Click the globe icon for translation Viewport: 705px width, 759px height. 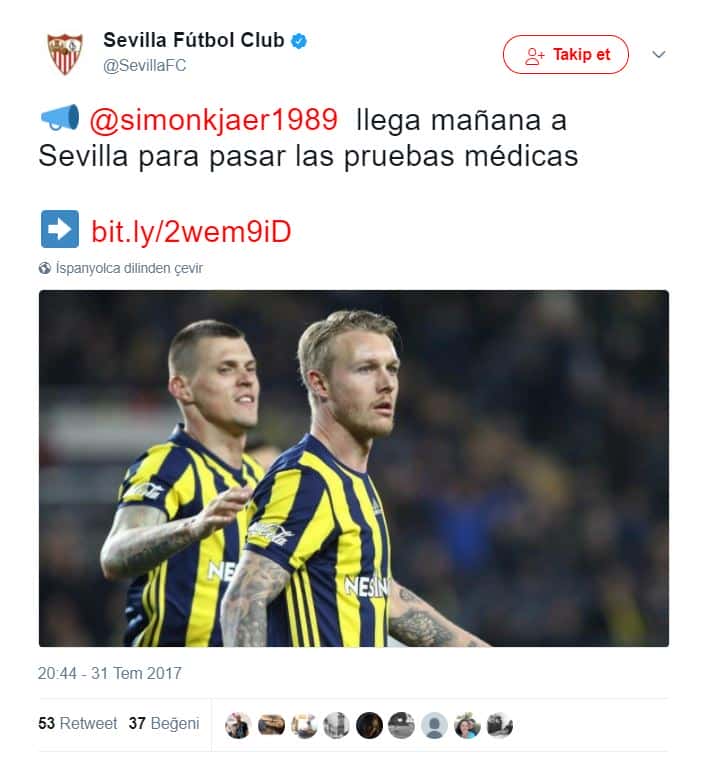coord(45,268)
